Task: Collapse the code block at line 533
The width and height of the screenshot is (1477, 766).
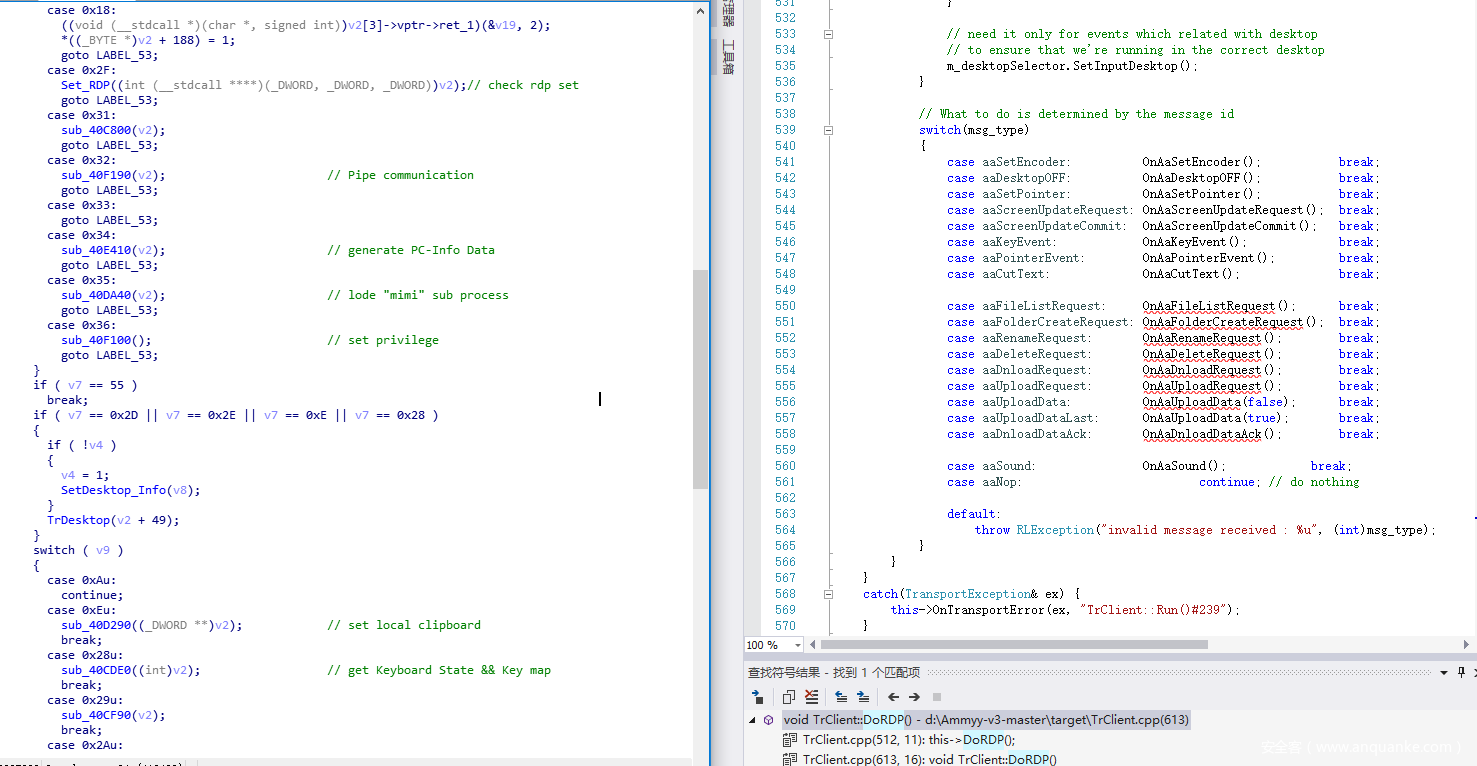Action: pos(828,34)
